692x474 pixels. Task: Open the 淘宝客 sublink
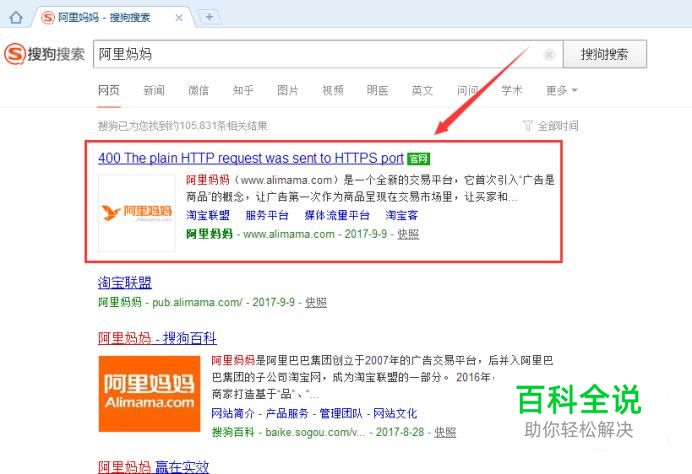click(x=402, y=215)
